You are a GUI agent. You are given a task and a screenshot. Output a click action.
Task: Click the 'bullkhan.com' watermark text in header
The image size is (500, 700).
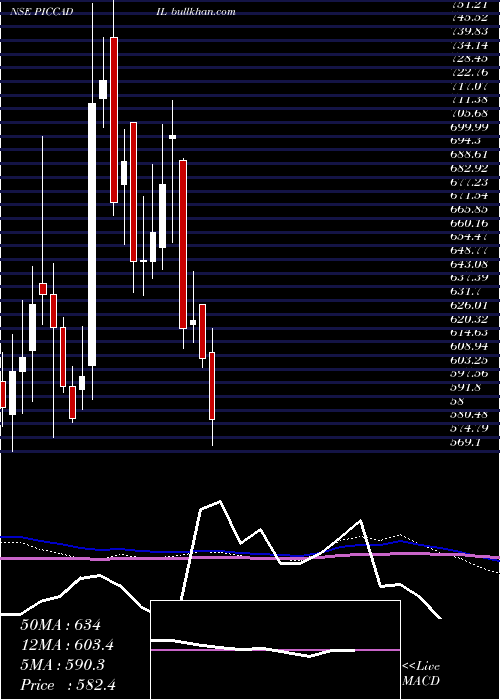(x=203, y=12)
